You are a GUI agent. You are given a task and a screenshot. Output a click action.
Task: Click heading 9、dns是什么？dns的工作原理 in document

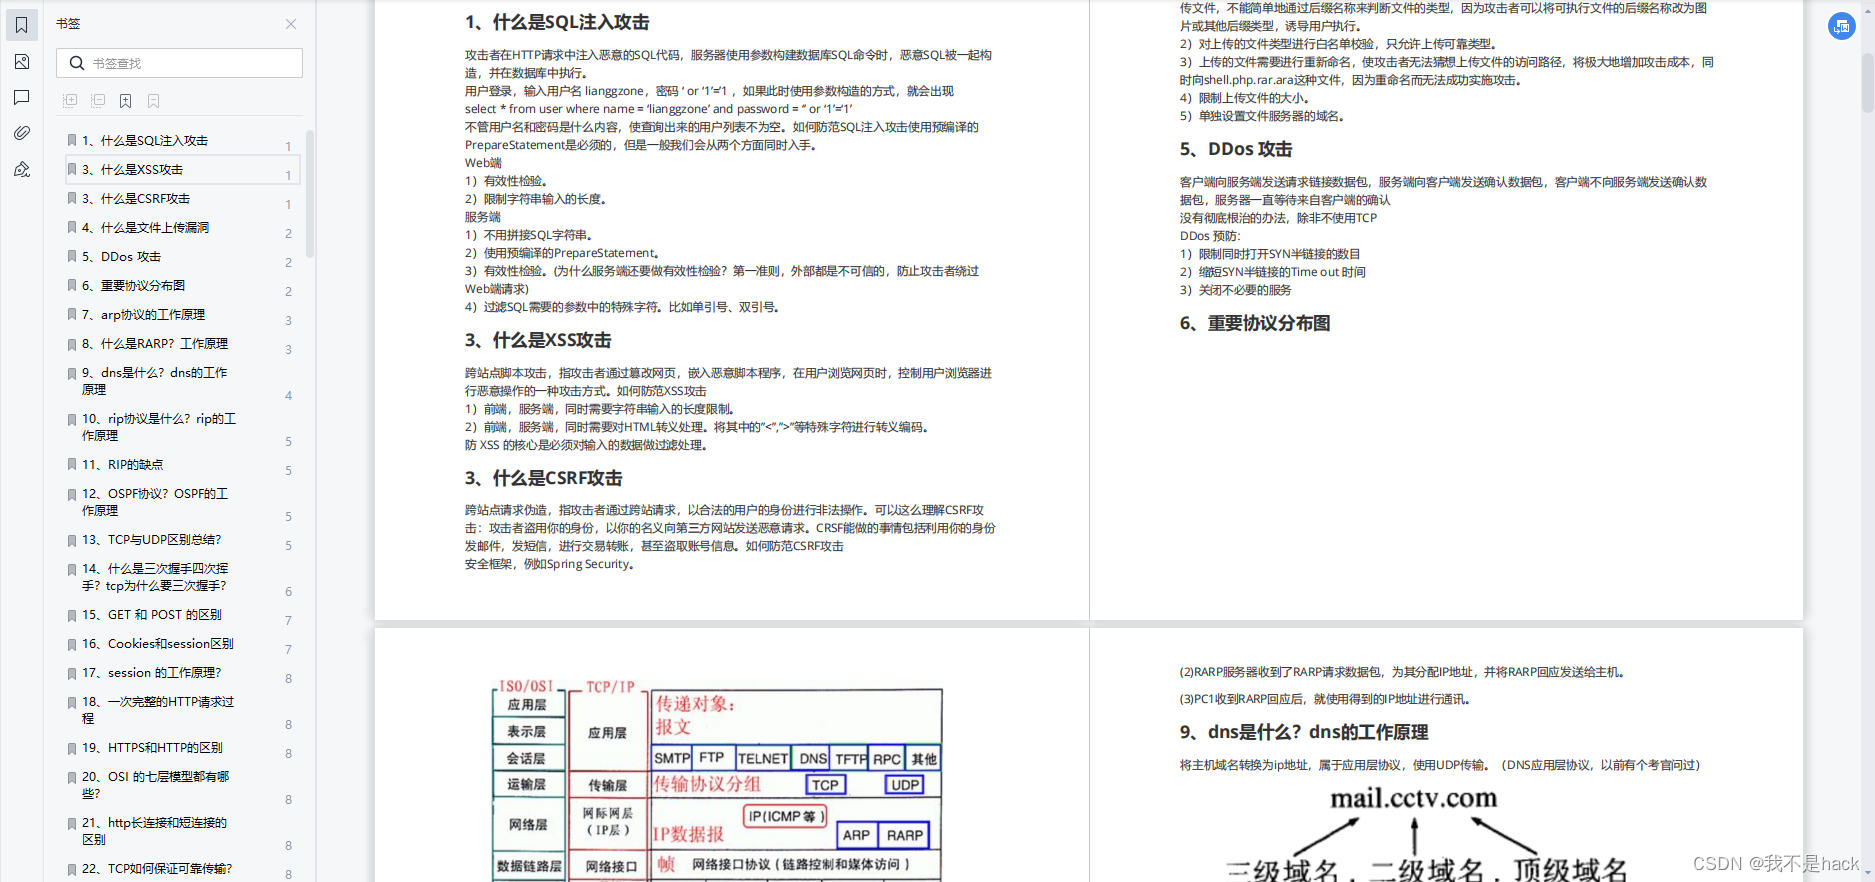point(1304,732)
